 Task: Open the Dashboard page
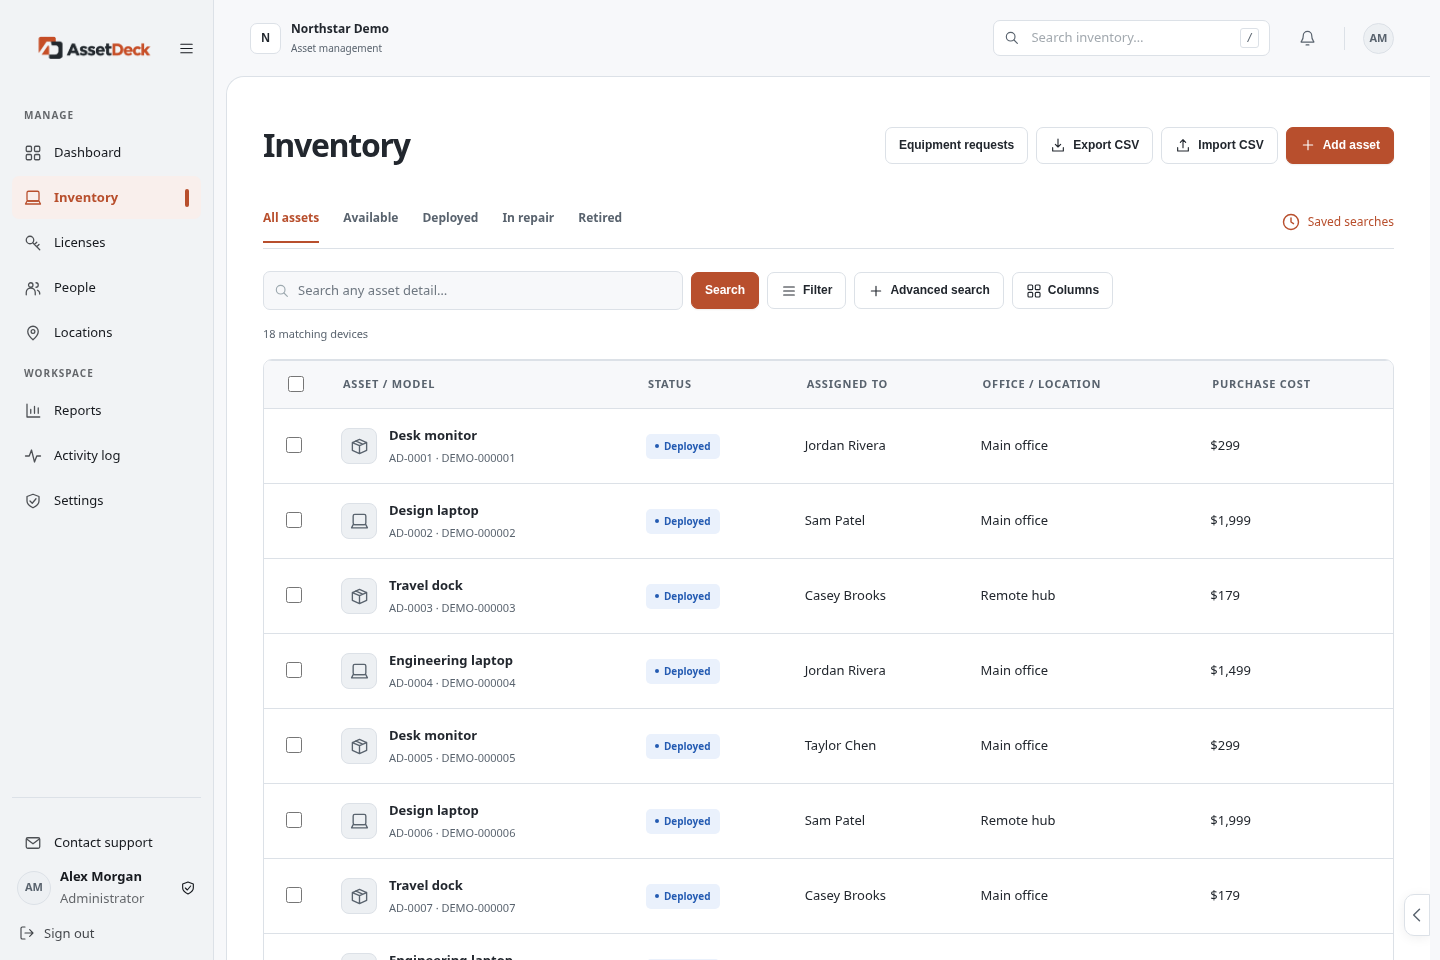pyautogui.click(x=106, y=153)
